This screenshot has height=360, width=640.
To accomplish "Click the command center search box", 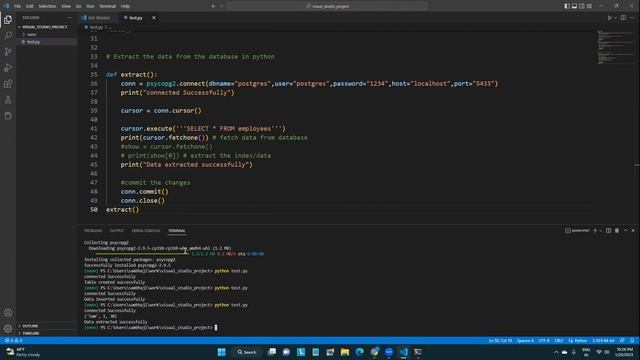I will tap(327, 6).
